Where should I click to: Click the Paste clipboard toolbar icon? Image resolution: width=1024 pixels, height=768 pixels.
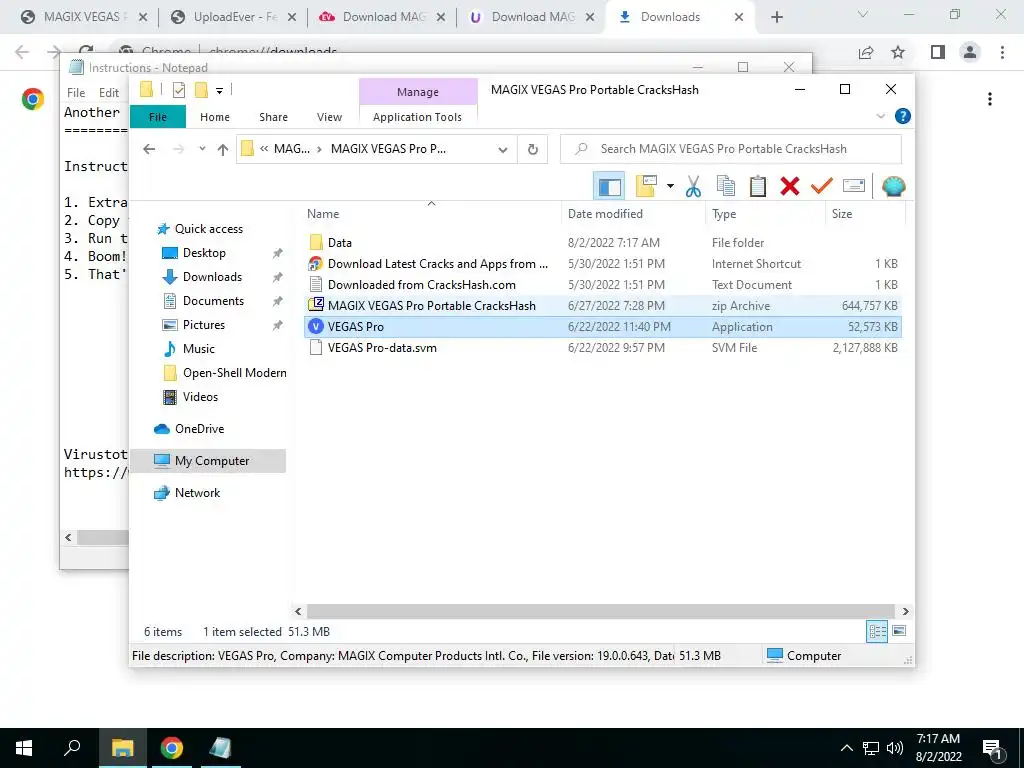[x=758, y=186]
